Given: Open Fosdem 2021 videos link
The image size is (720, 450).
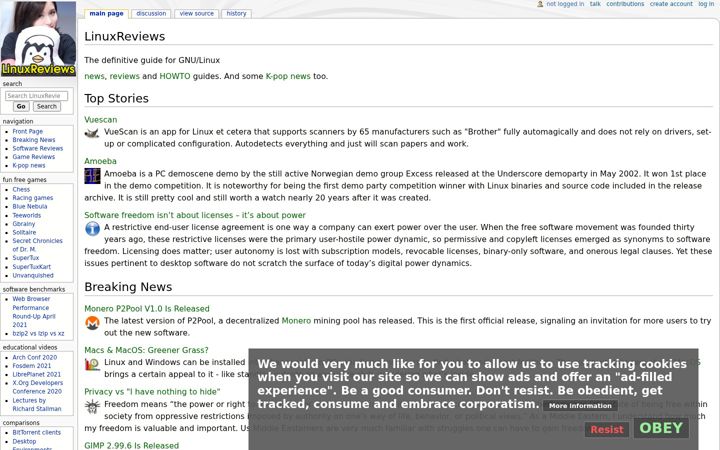Looking at the screenshot, I should [x=32, y=366].
